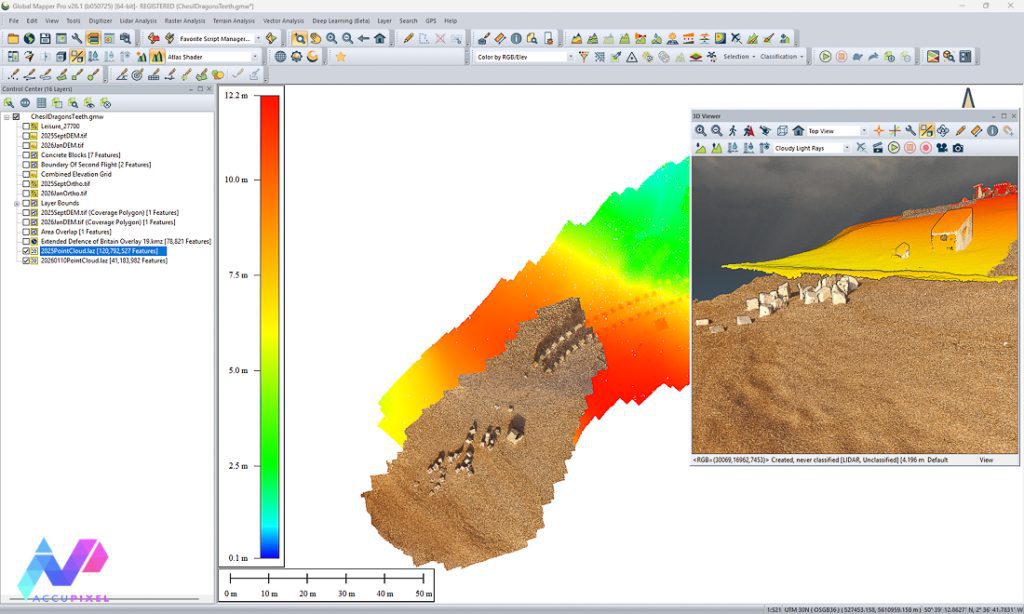This screenshot has width=1024, height=614.
Task: Expand the Layer Bounds tree node
Action: [16, 203]
